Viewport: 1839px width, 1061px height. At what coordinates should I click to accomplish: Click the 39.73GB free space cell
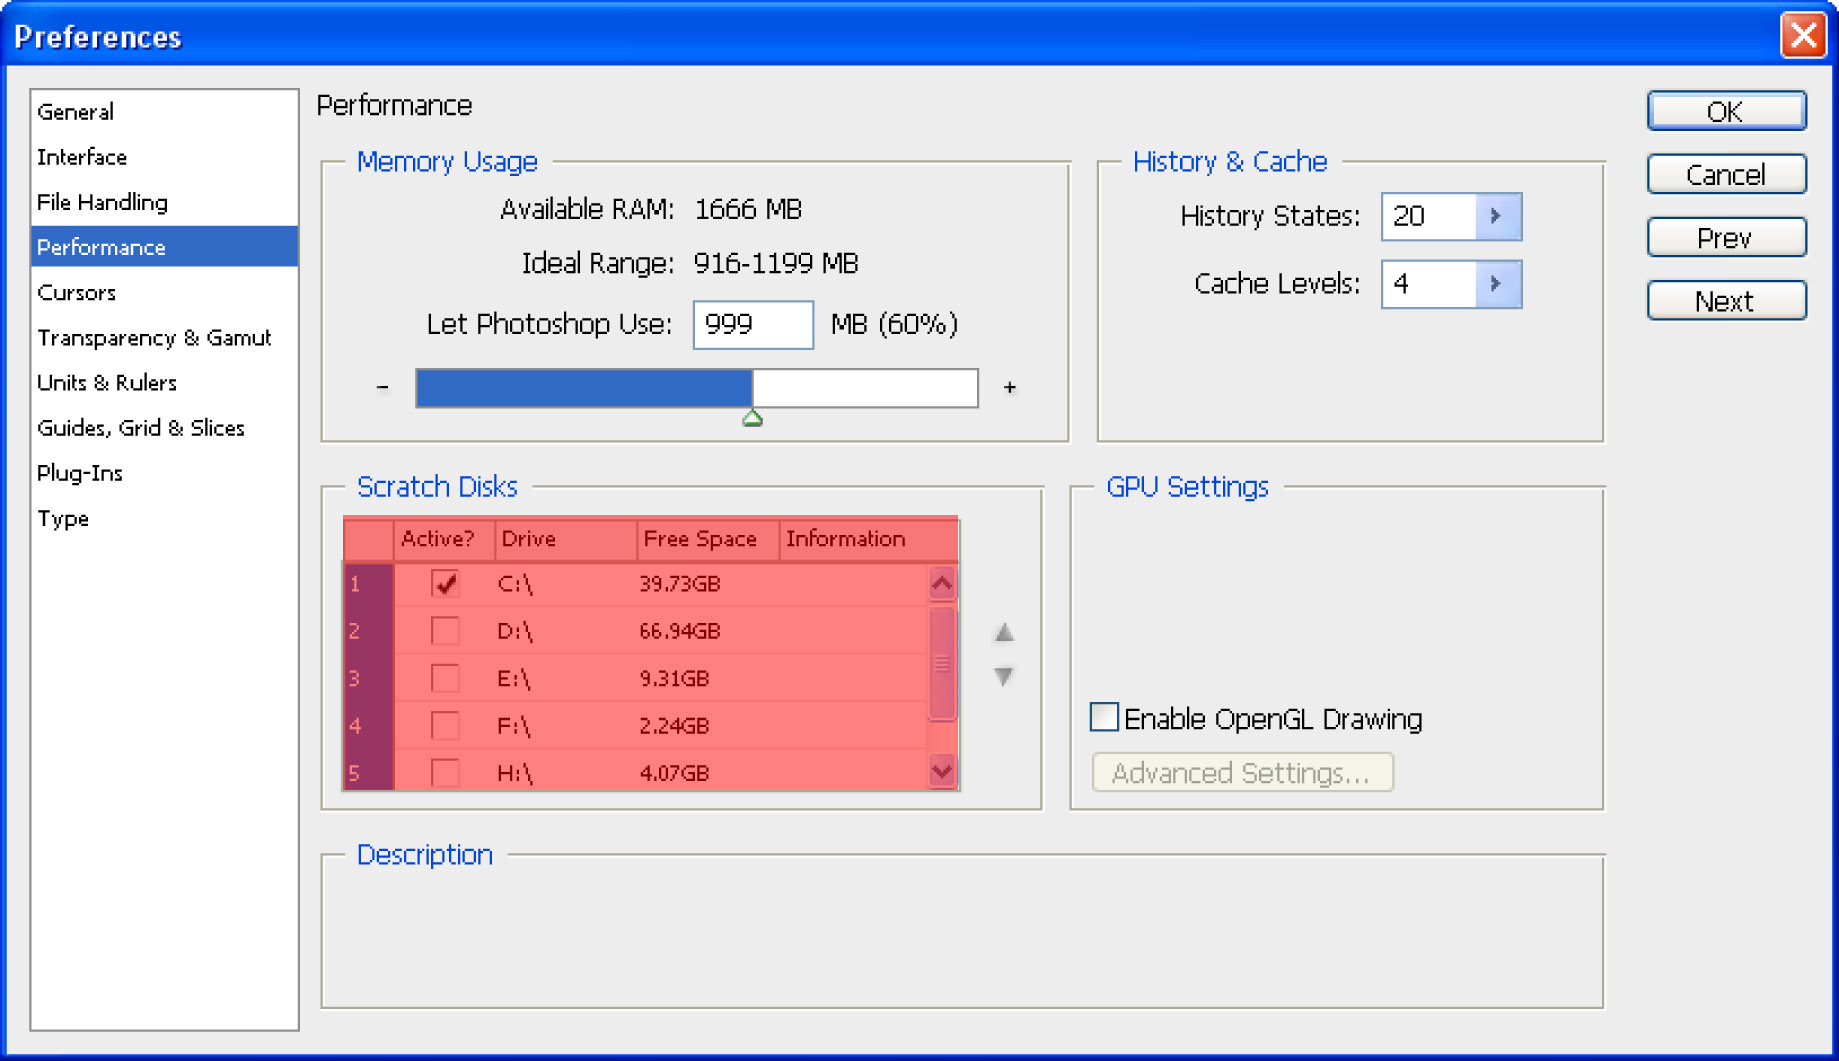pos(680,584)
